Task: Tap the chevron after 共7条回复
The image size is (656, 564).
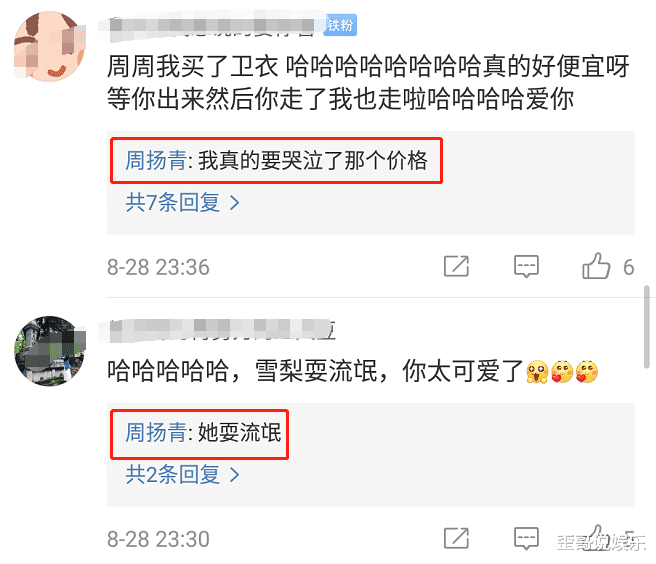Action: pos(235,203)
